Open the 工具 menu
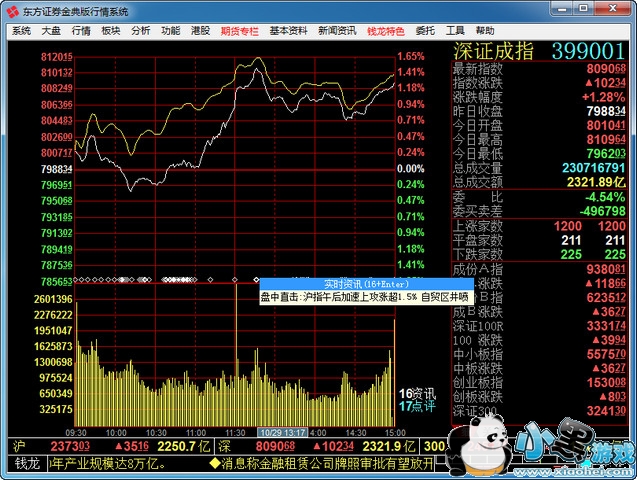 click(x=455, y=31)
